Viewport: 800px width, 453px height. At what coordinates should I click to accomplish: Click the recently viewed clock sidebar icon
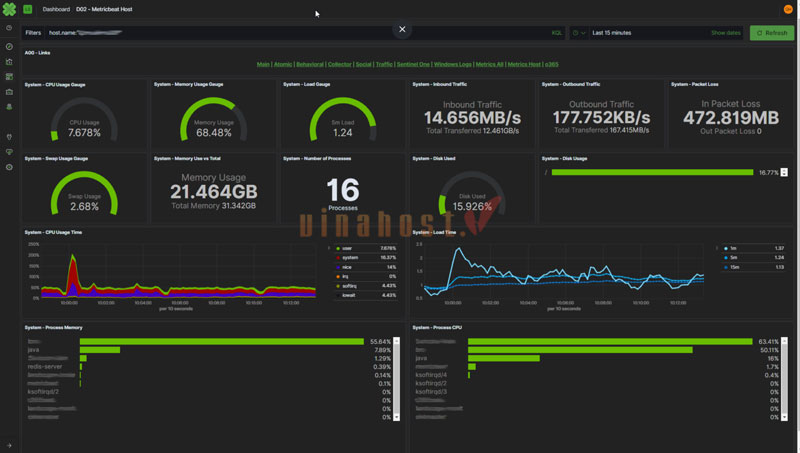click(x=9, y=28)
